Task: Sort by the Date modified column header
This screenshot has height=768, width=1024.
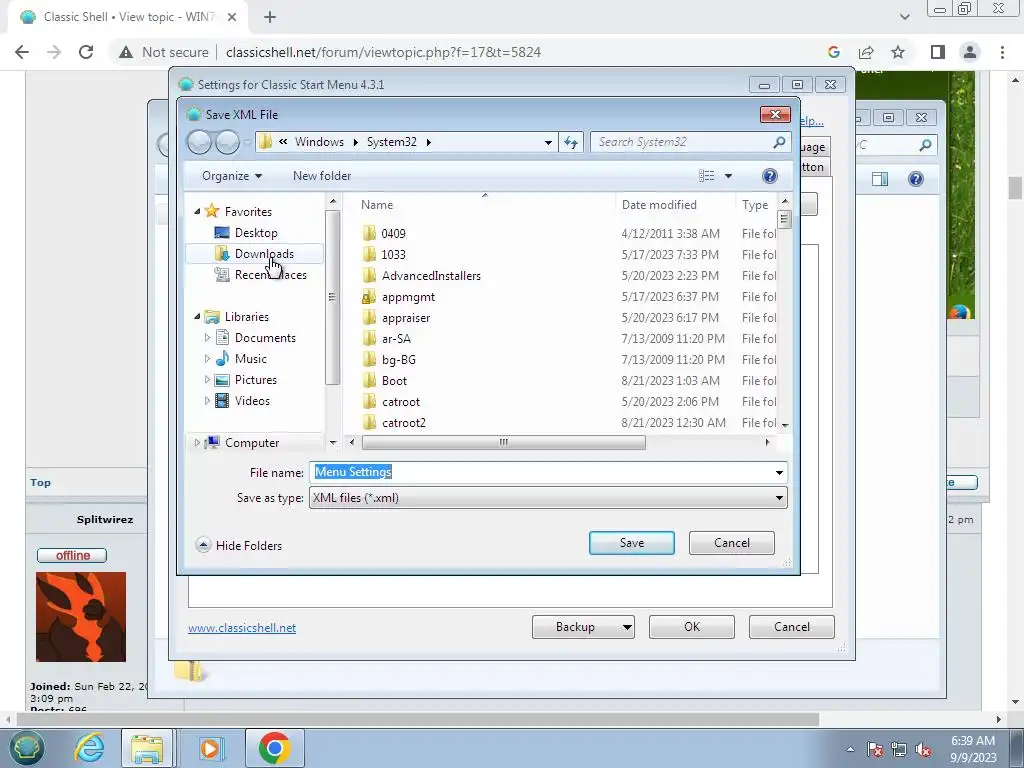Action: click(x=659, y=204)
